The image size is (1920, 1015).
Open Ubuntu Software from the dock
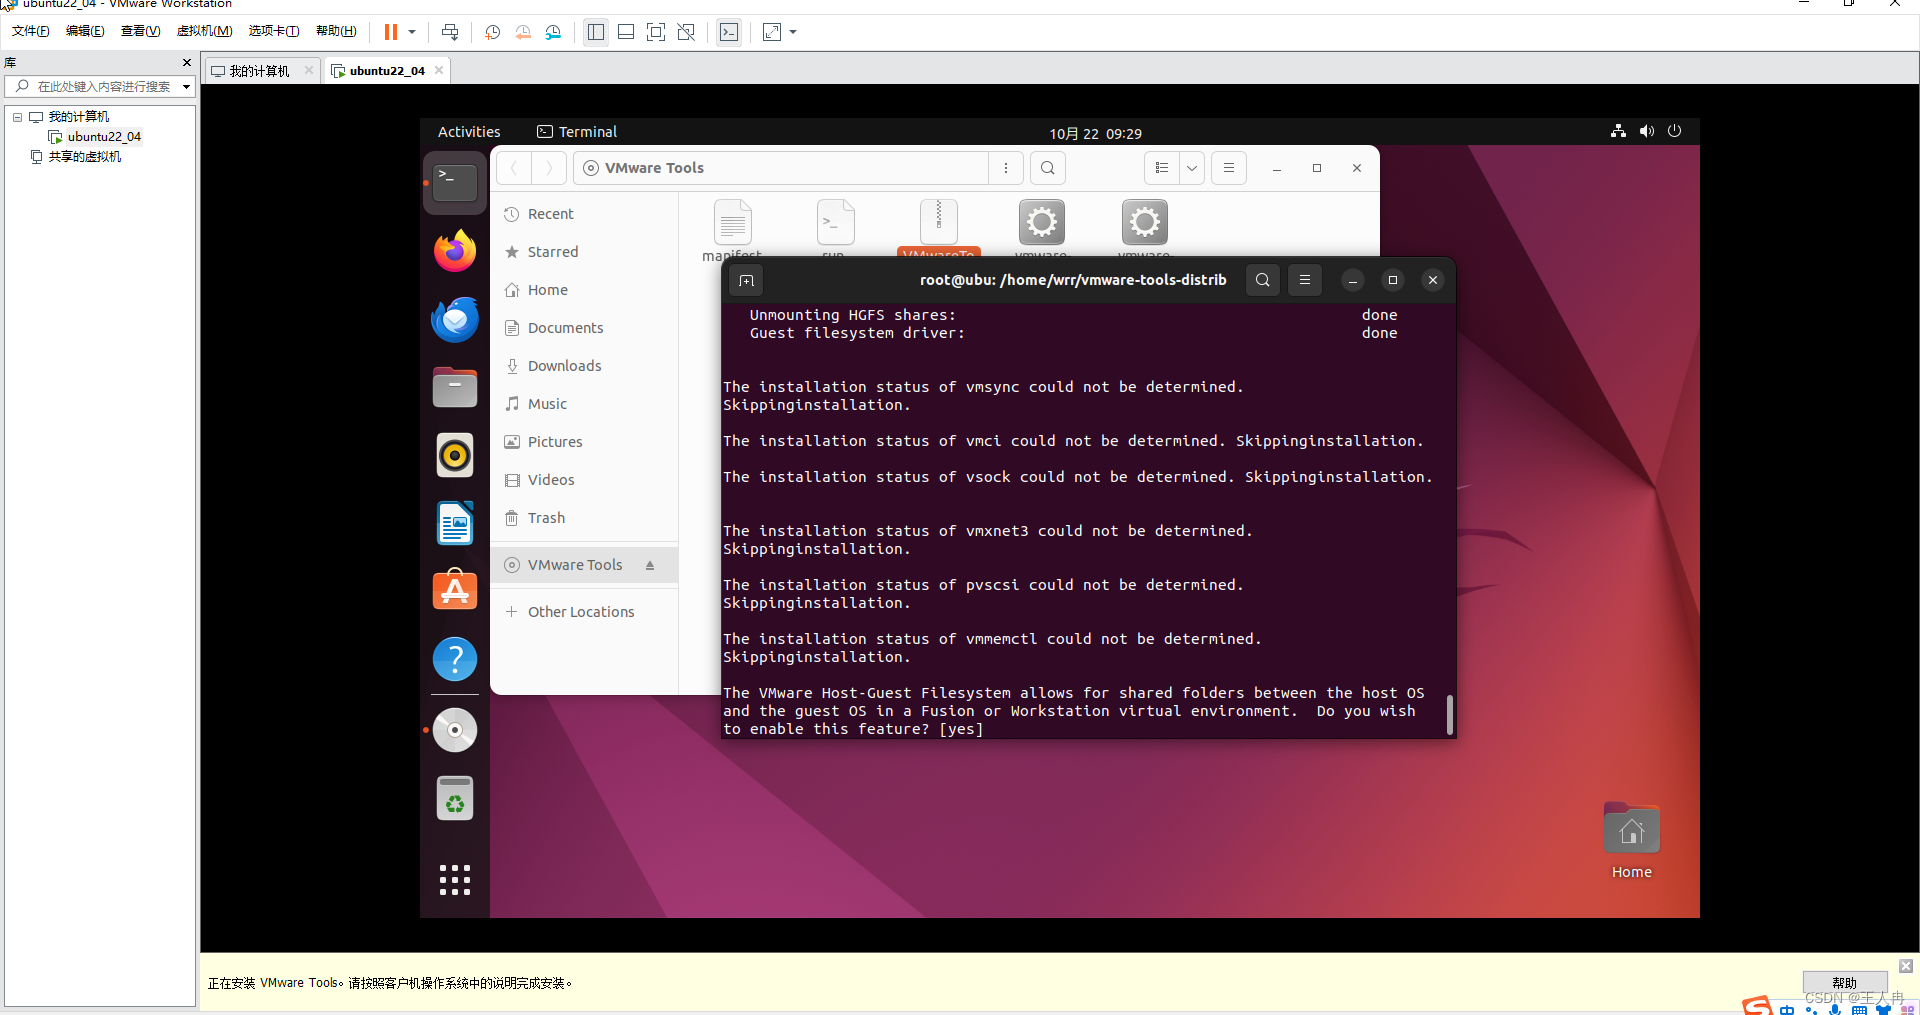click(455, 591)
